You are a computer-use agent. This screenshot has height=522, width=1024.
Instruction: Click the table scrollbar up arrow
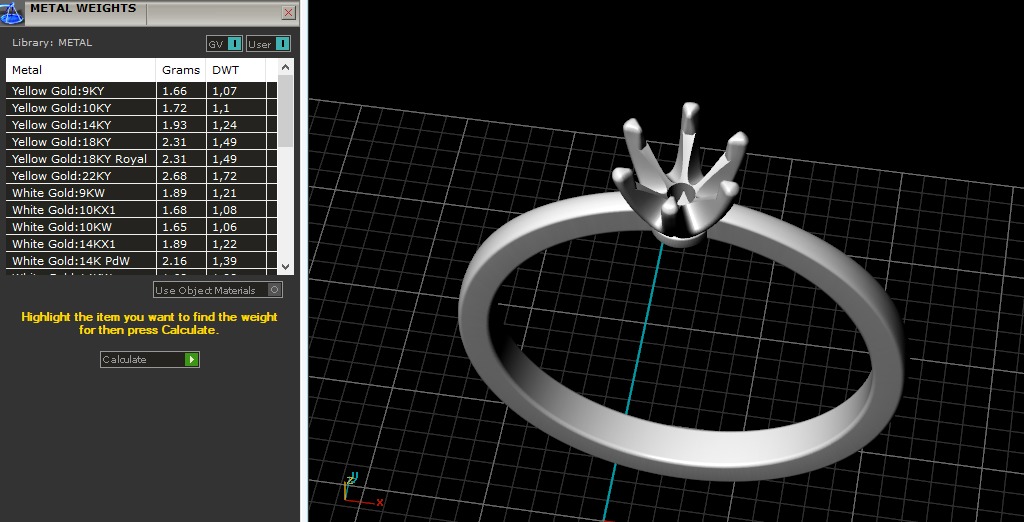(x=285, y=67)
